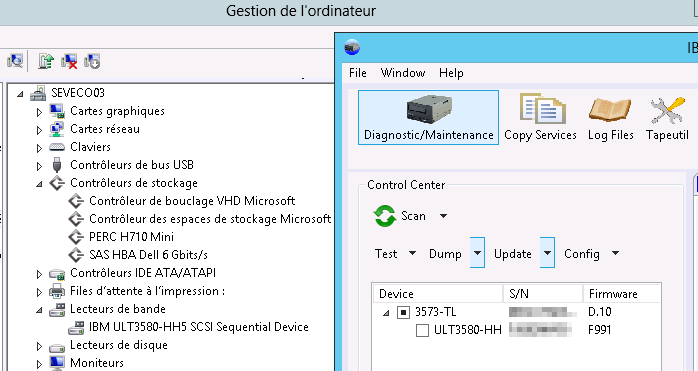Click the Cartes graphiques icon
Image resolution: width=698 pixels, height=371 pixels.
click(57, 111)
